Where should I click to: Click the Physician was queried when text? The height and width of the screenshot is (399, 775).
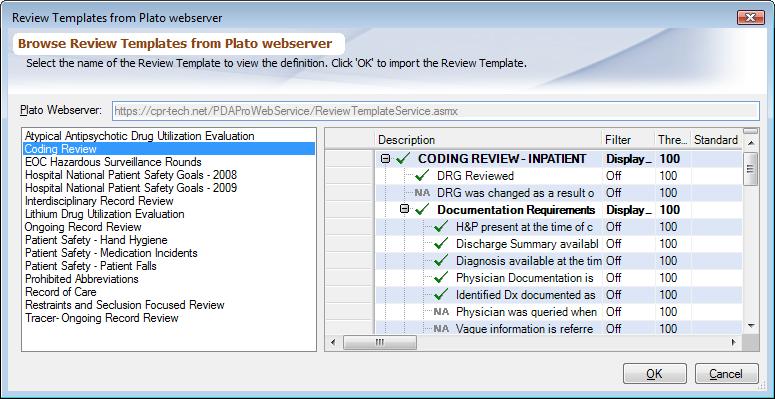click(x=526, y=312)
